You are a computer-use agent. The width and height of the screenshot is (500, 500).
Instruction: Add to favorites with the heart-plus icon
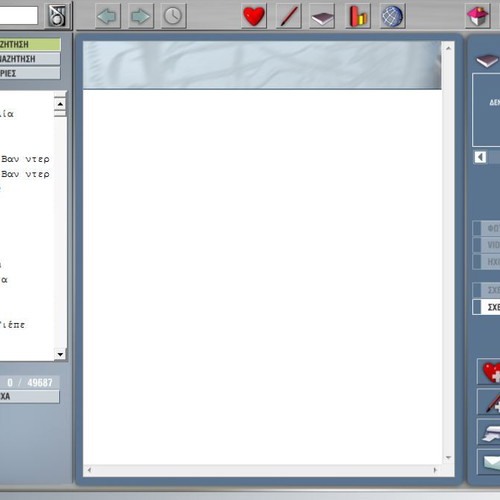click(489, 371)
